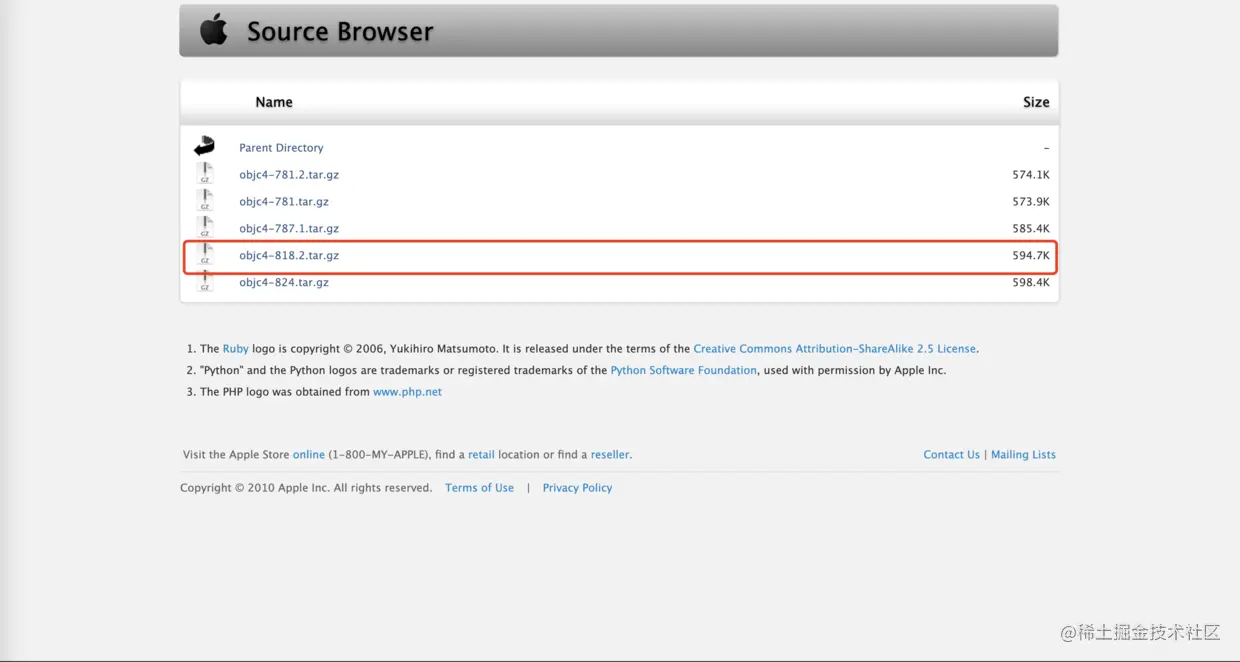Viewport: 1240px width, 662px height.
Task: Click the GZ icon next to objc4-824.tar.gz
Action: (204, 281)
